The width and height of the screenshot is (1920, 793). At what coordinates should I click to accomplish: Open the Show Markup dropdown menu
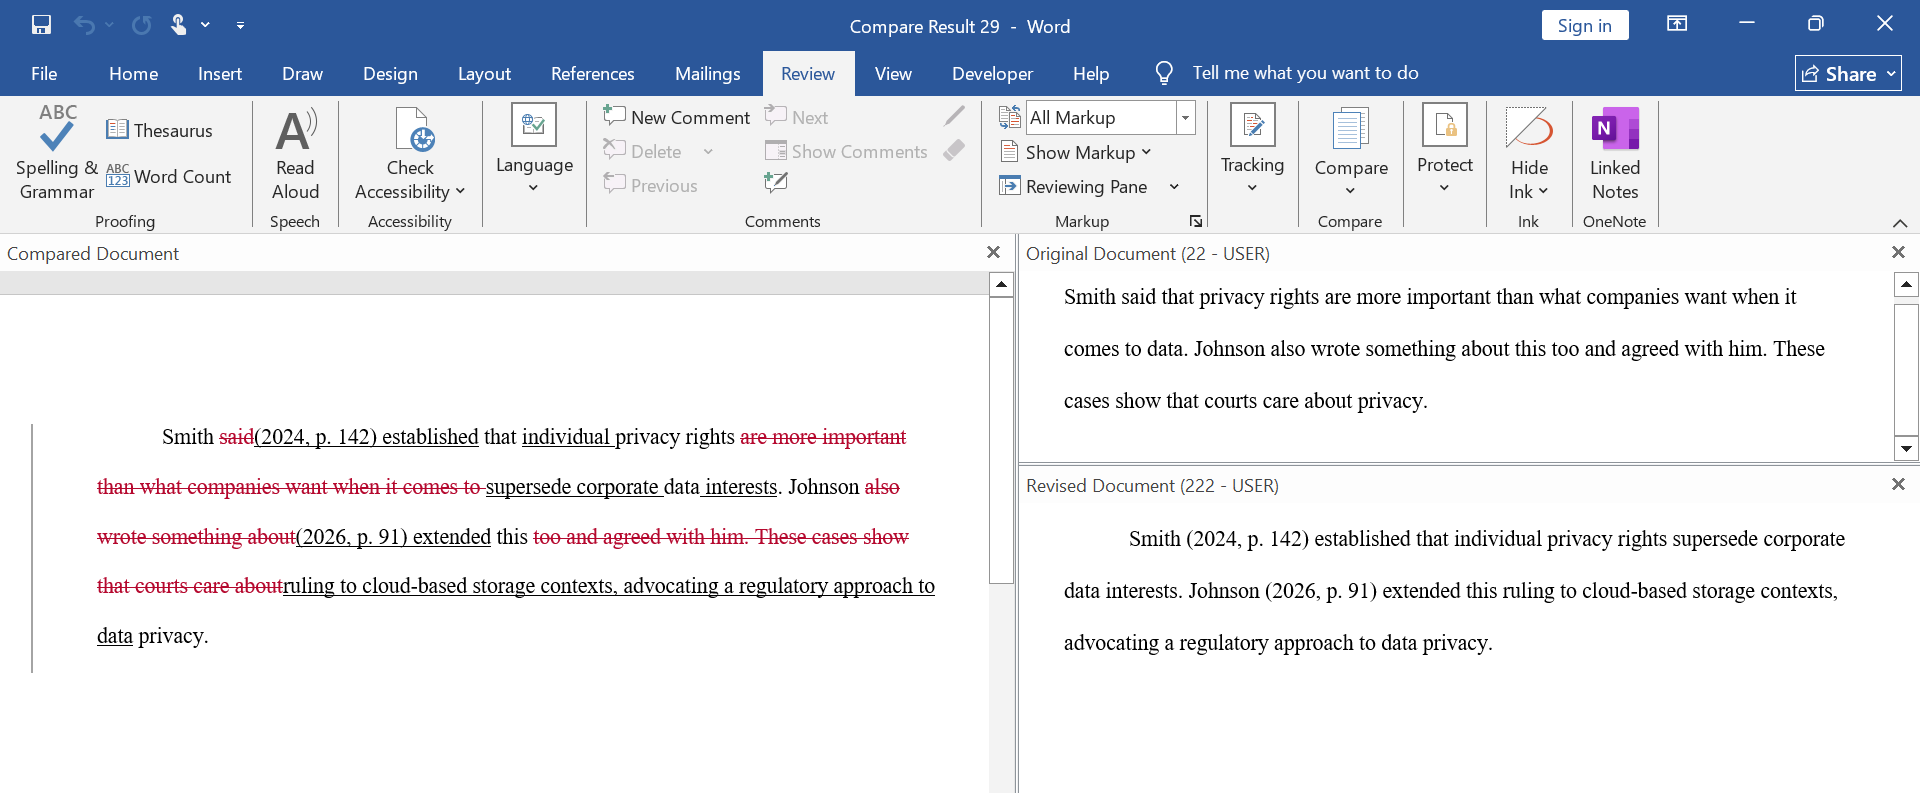(1076, 152)
